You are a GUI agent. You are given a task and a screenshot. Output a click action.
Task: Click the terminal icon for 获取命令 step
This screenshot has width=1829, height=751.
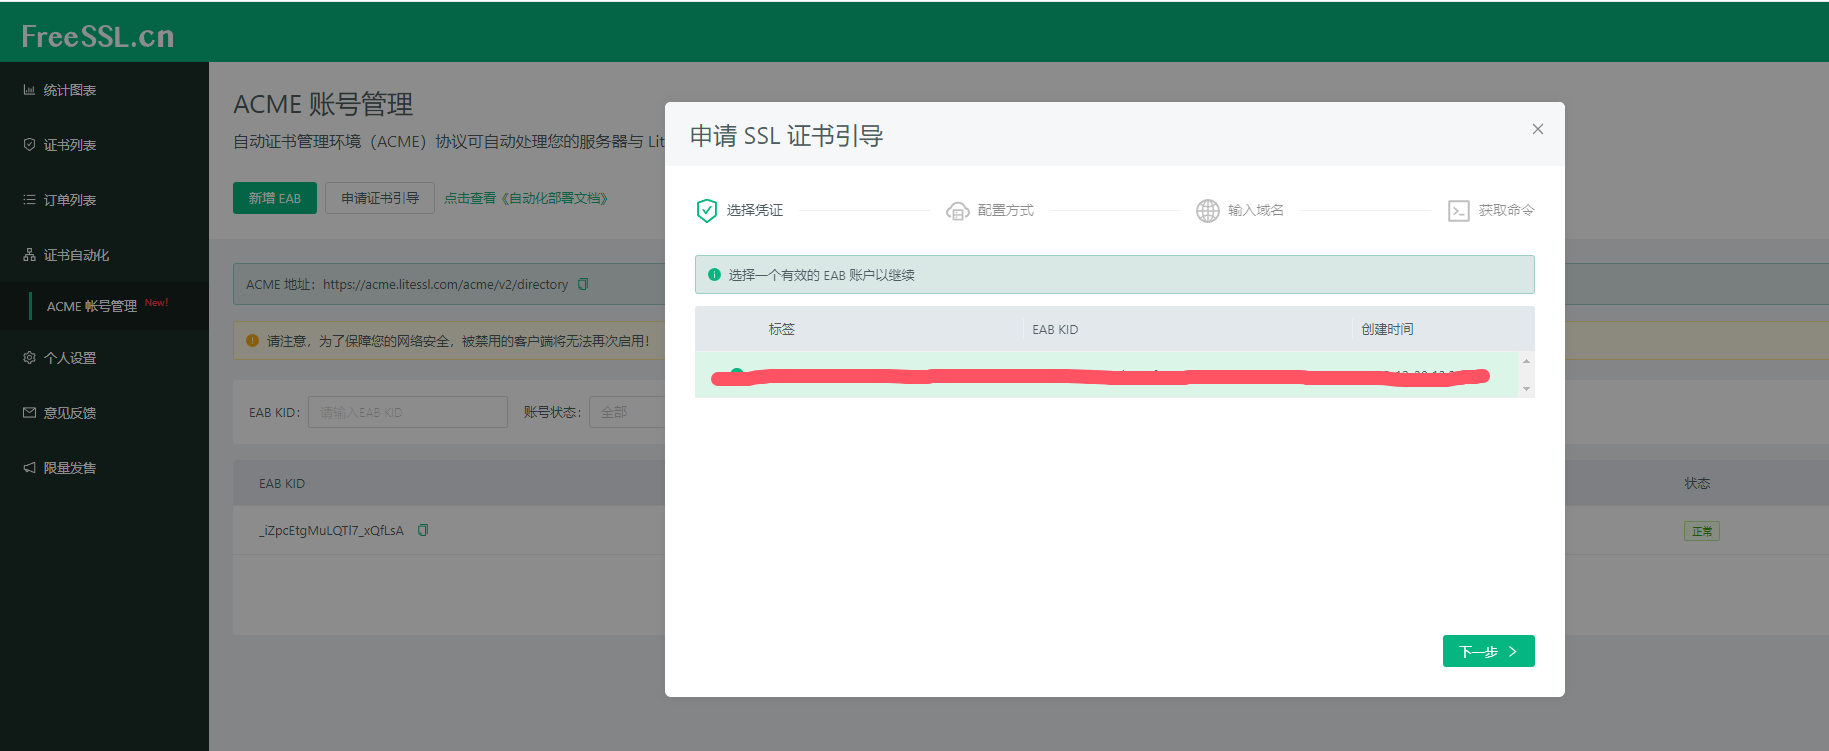[x=1458, y=211]
